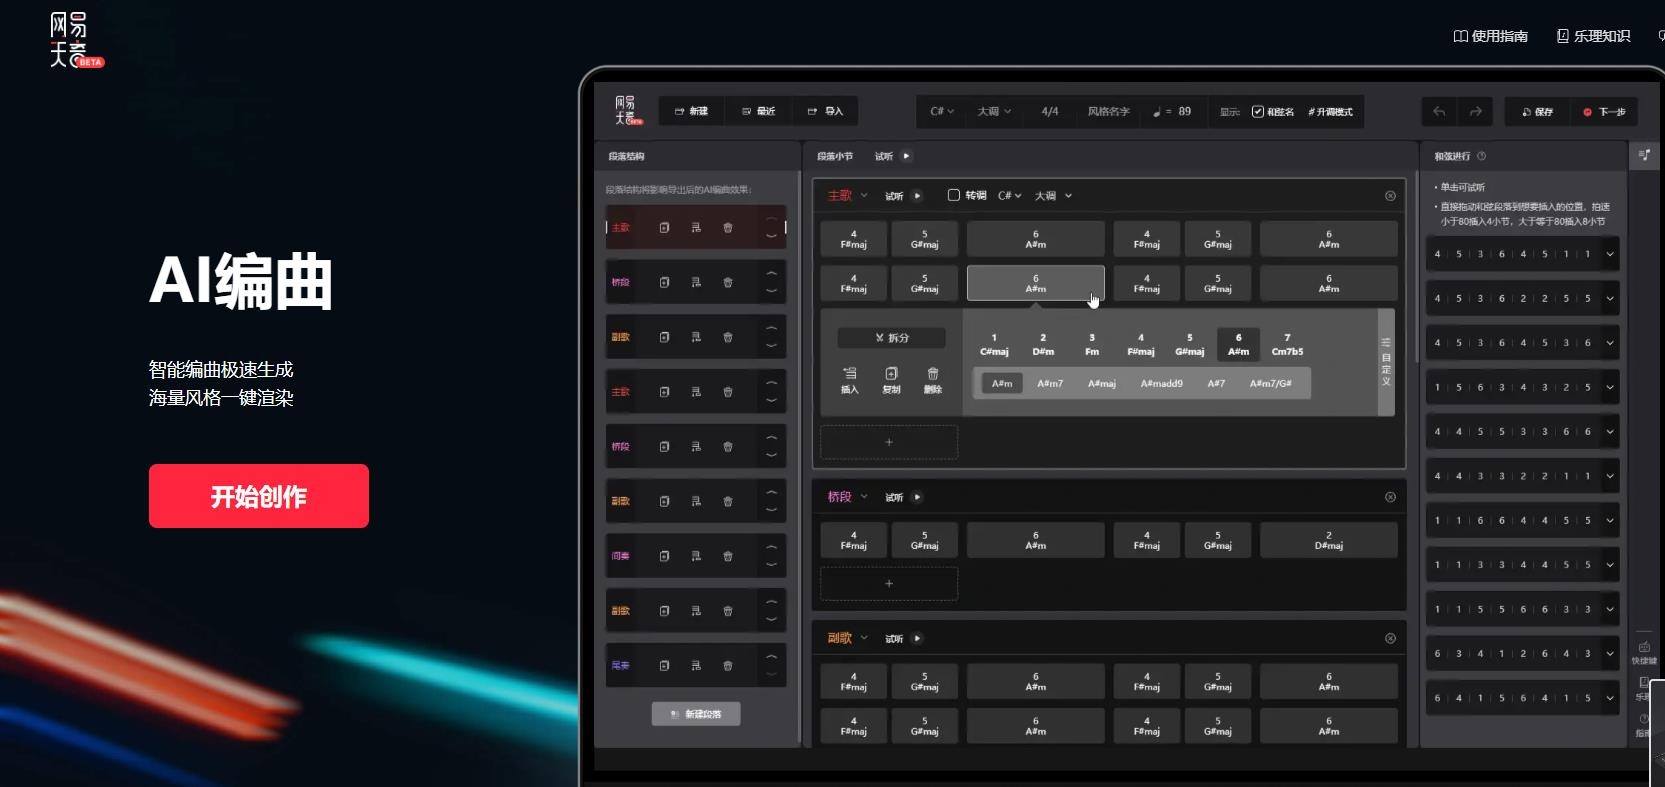Click the help icon beside 和弦进行
Image resolution: width=1665 pixels, height=787 pixels.
[1481, 156]
